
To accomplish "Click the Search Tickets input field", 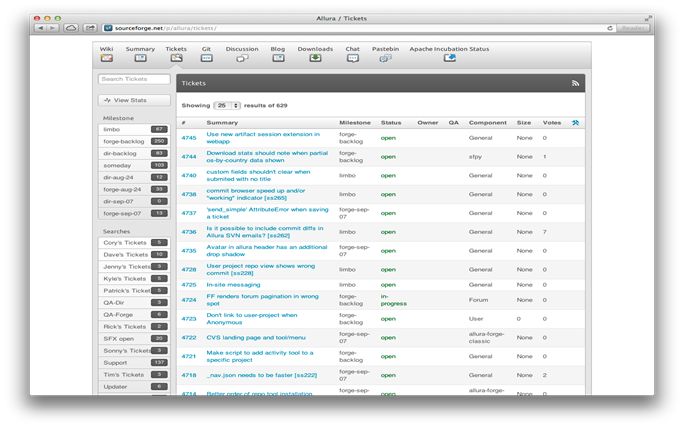I will [x=134, y=79].
